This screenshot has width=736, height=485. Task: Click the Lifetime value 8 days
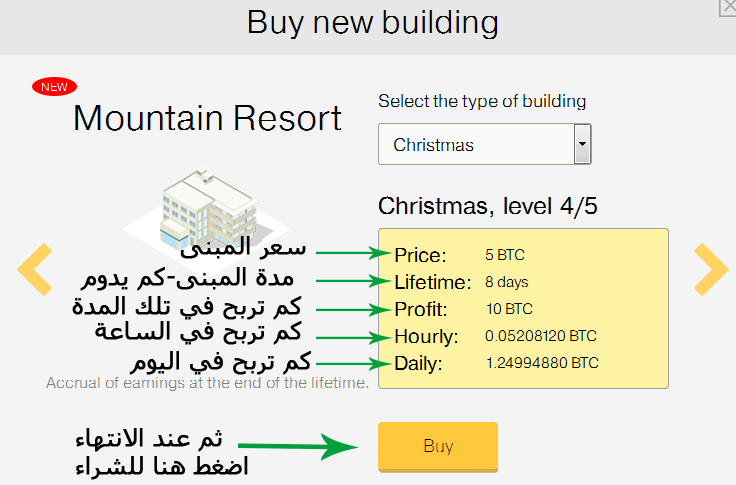coord(506,282)
